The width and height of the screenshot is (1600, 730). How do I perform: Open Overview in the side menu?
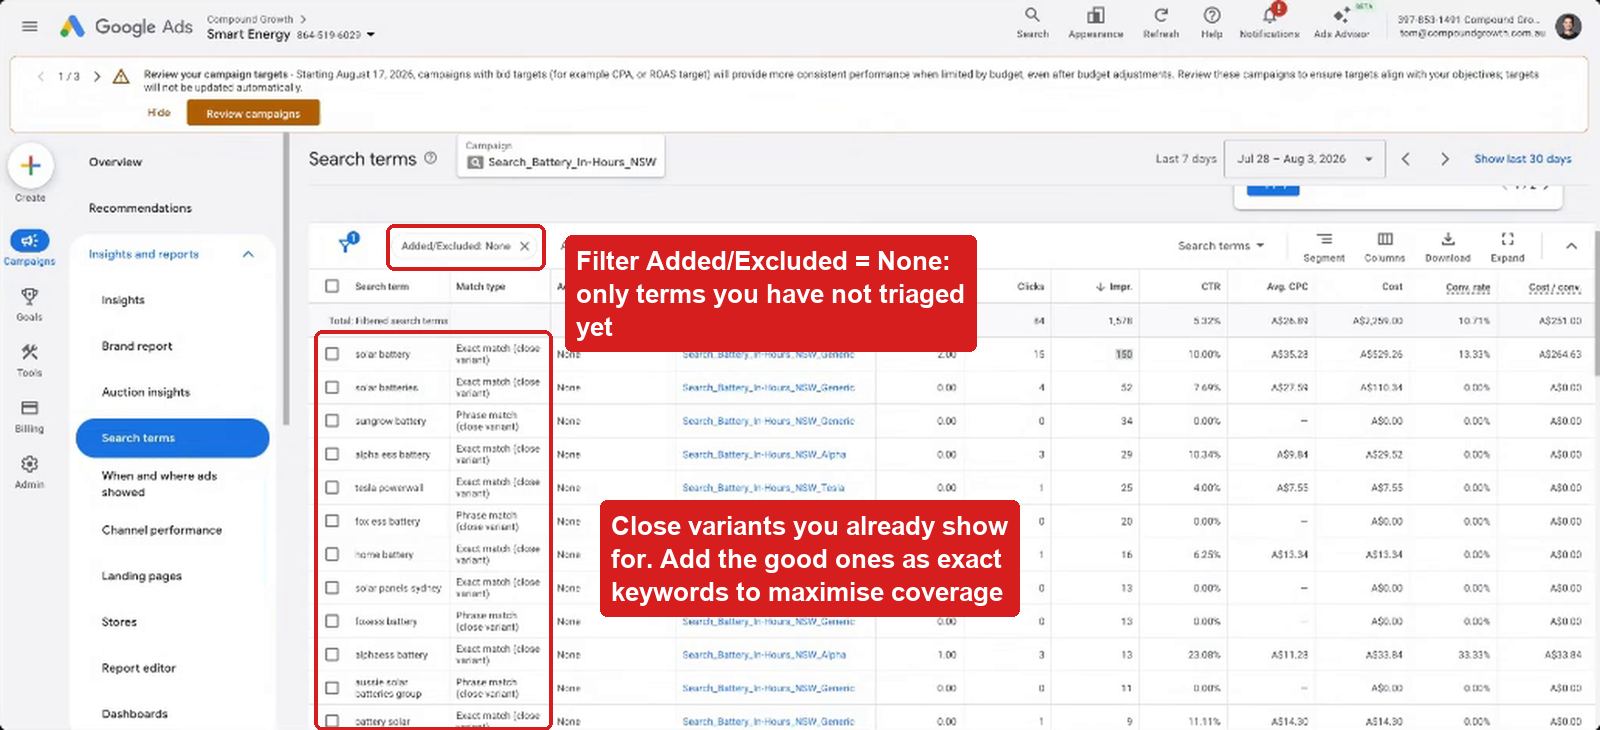pos(115,162)
